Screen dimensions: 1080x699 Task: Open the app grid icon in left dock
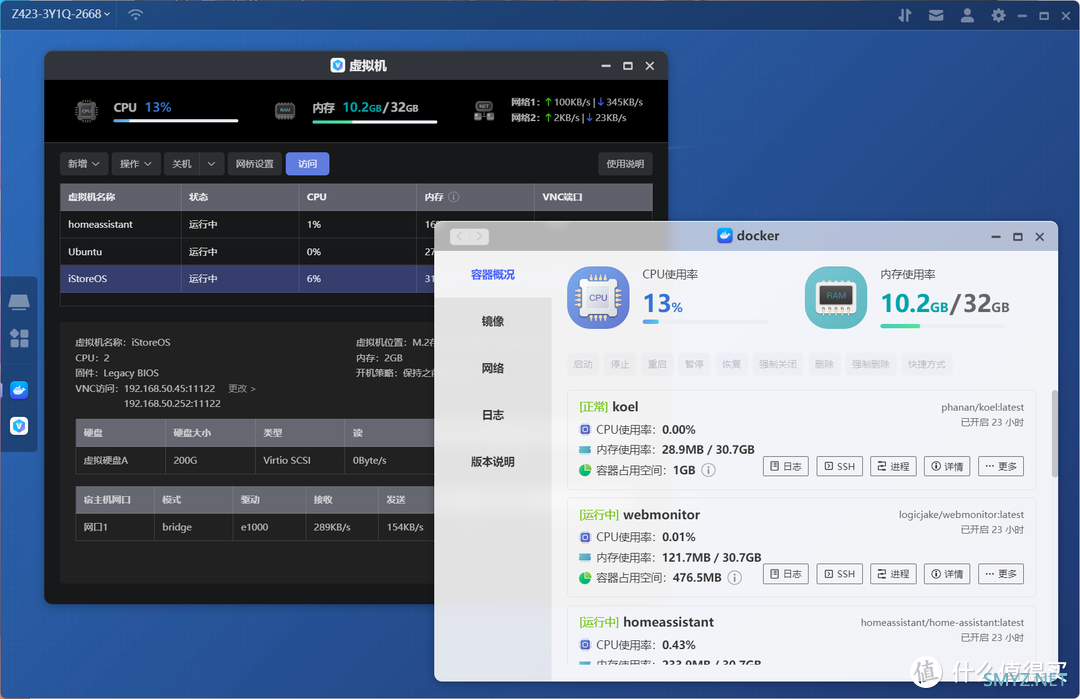[19, 338]
